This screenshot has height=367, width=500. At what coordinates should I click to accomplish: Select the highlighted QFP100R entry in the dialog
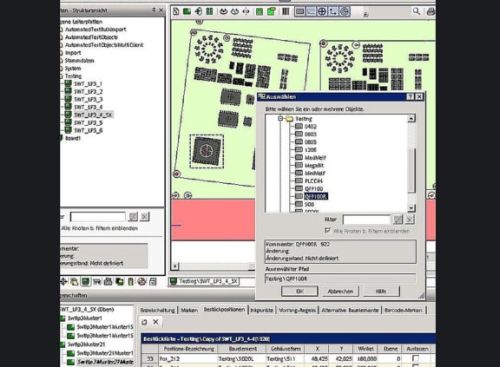pyautogui.click(x=316, y=196)
